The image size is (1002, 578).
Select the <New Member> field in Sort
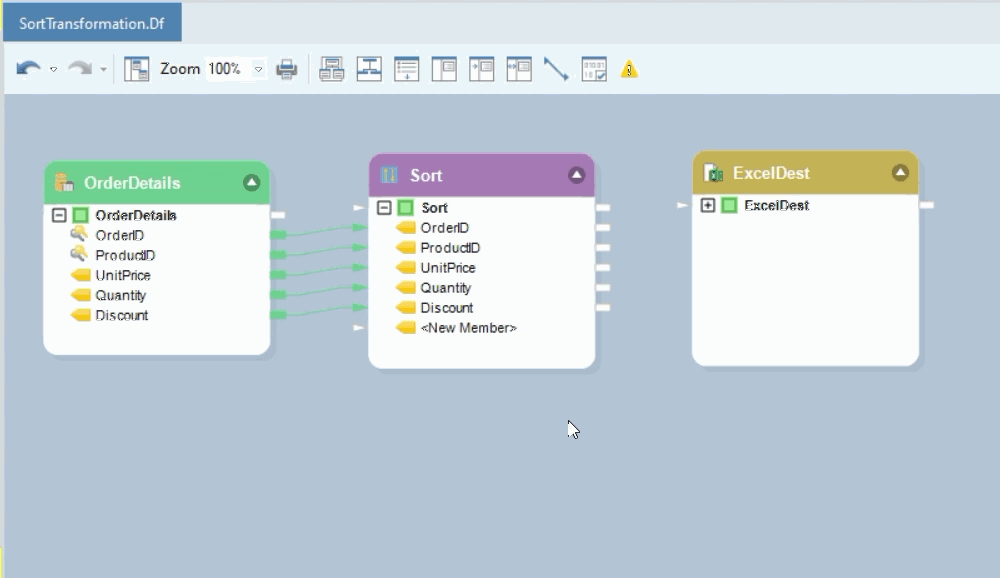click(x=468, y=328)
